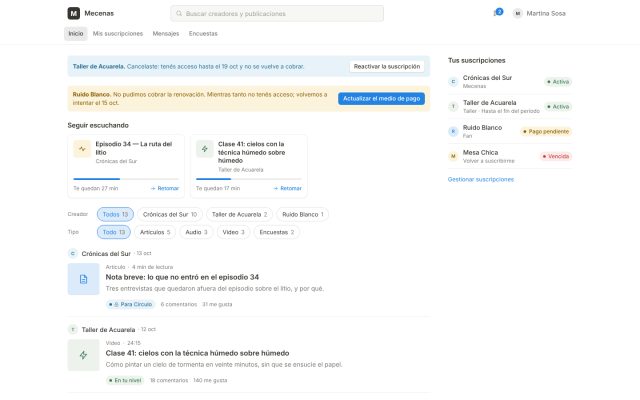This screenshot has width=640, height=400.
Task: Open Martina Sosa's avatar icon
Action: coord(518,13)
